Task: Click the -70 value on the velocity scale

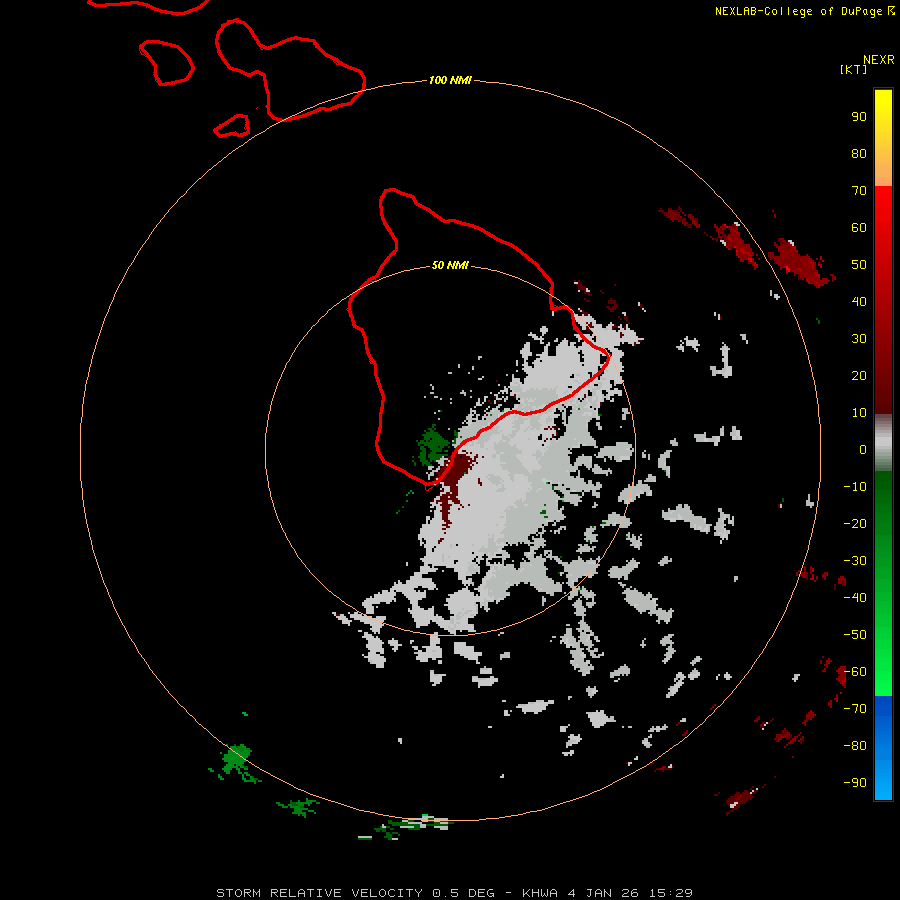Action: pos(855,708)
